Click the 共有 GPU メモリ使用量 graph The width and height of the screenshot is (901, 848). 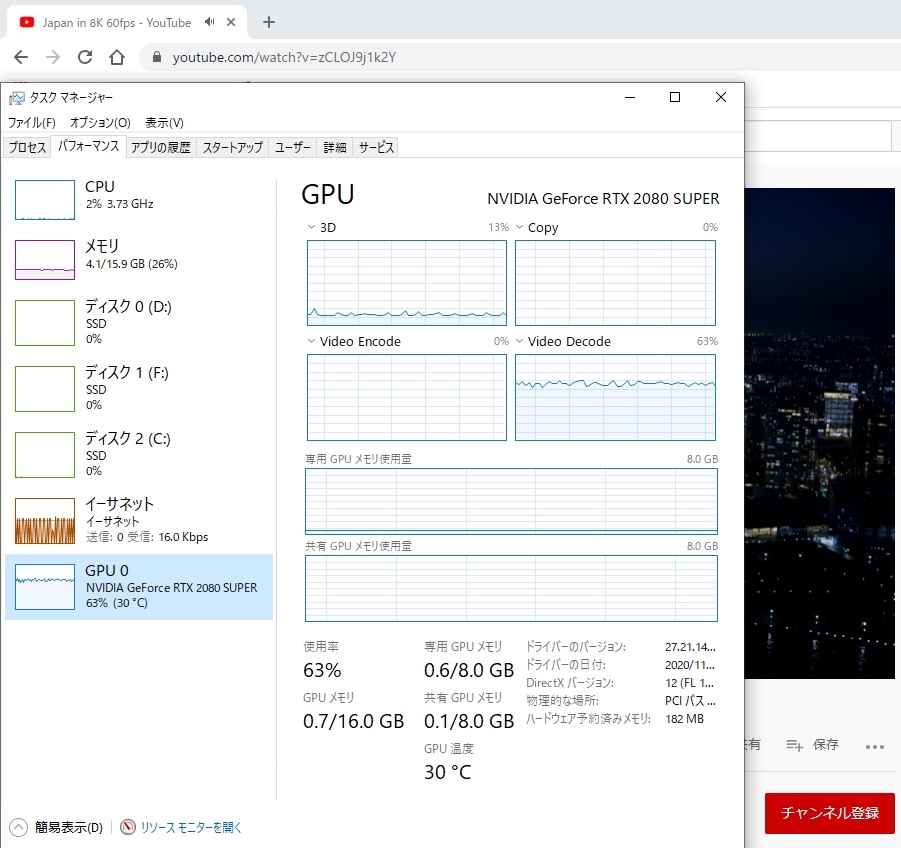(x=511, y=588)
